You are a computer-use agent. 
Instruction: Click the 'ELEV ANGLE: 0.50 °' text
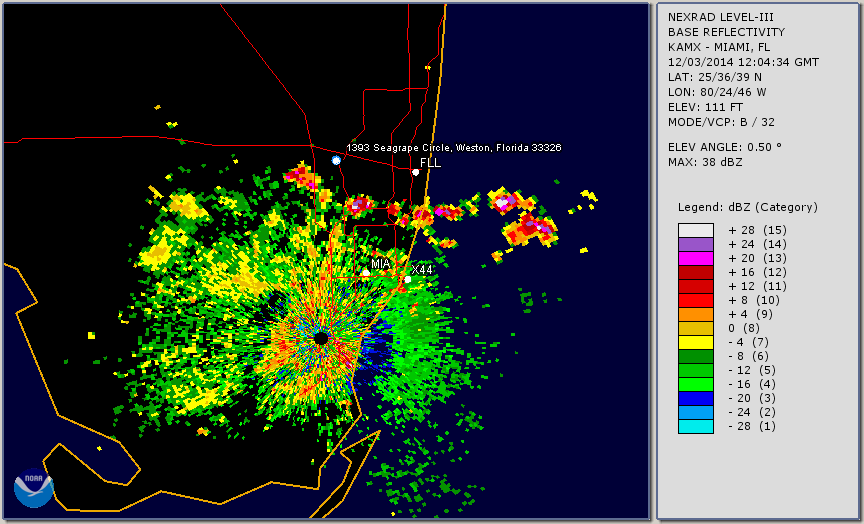pyautogui.click(x=725, y=147)
